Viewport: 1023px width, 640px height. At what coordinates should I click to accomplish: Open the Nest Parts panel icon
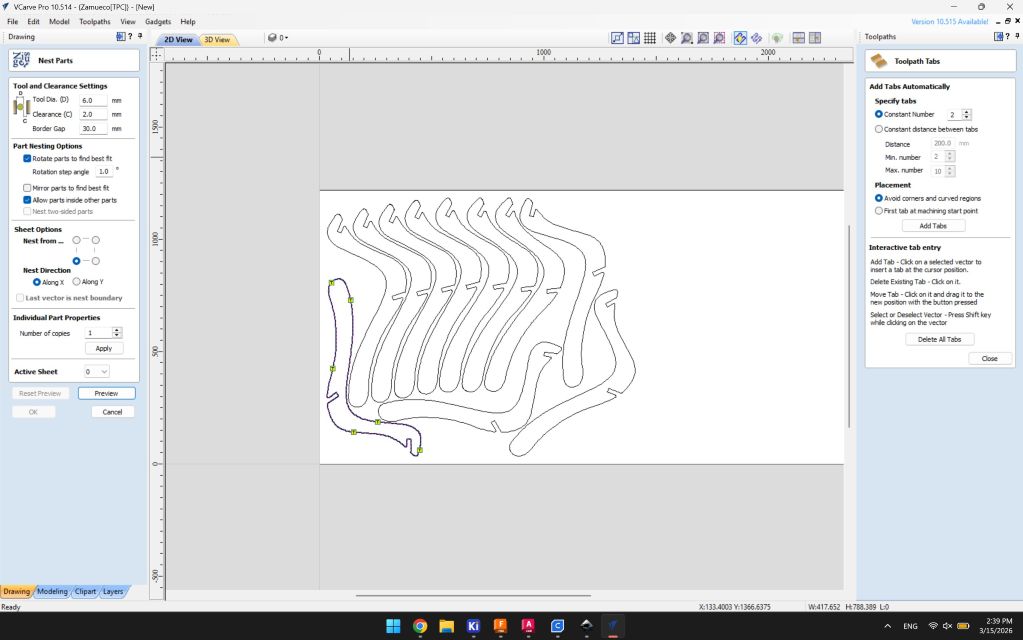tap(20, 60)
